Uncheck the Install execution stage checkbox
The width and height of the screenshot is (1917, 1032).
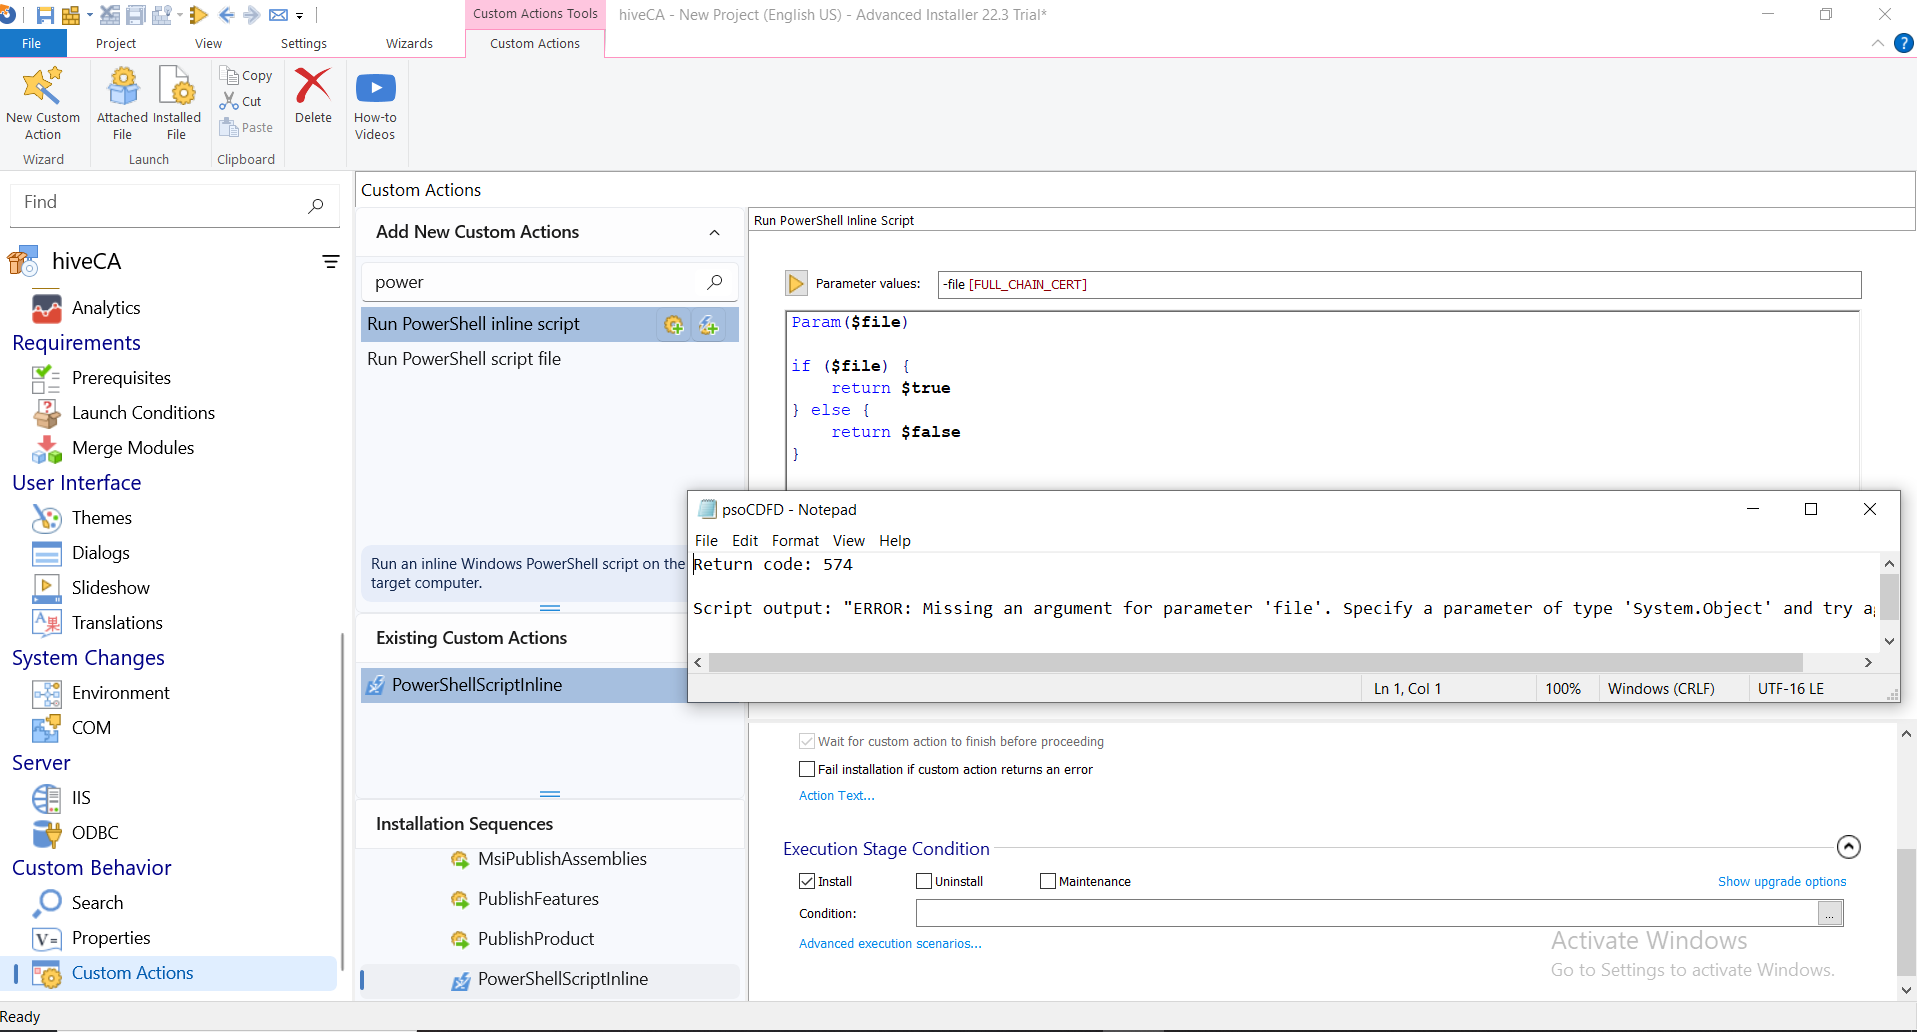(x=807, y=881)
